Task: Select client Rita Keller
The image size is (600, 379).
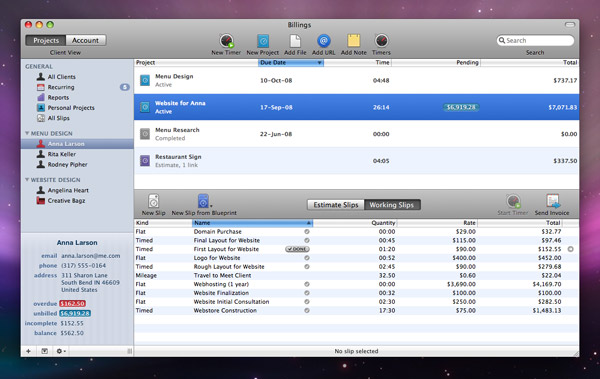Action: tap(62, 154)
